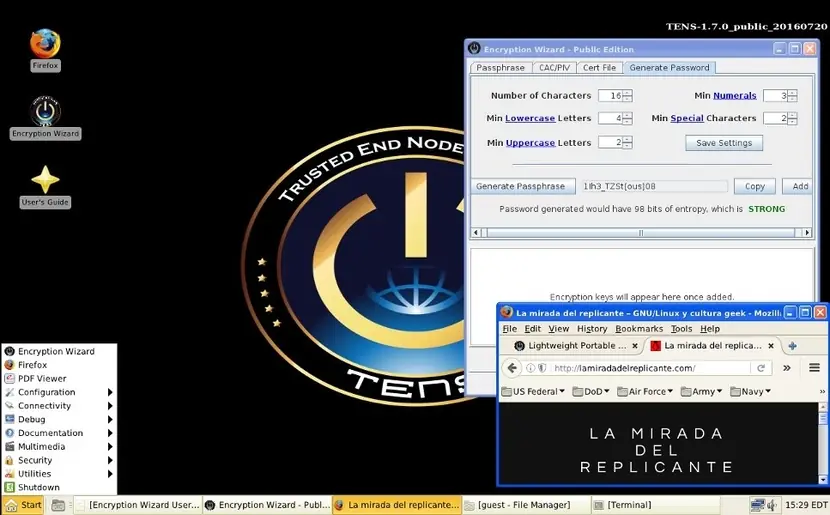Expand the Security submenu arrow

click(x=110, y=460)
